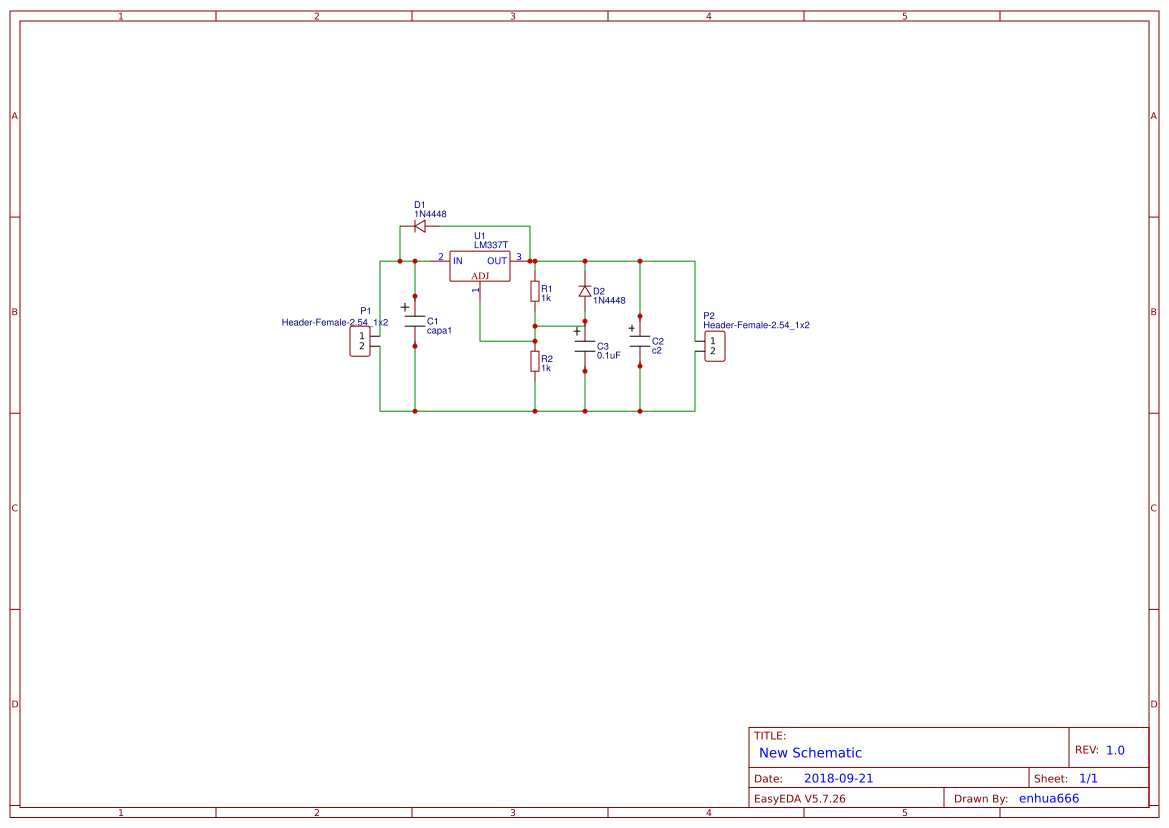
Task: Click the ADJ pin label on U1
Action: coord(478,273)
